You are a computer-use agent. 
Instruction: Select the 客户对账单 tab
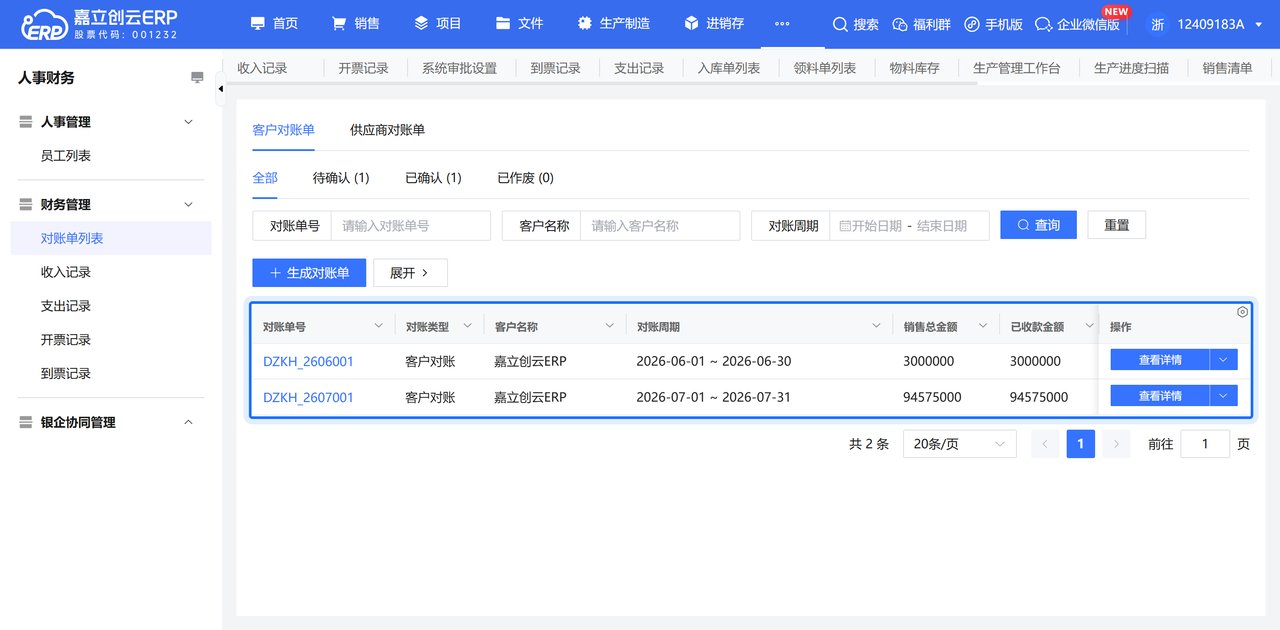(x=284, y=130)
